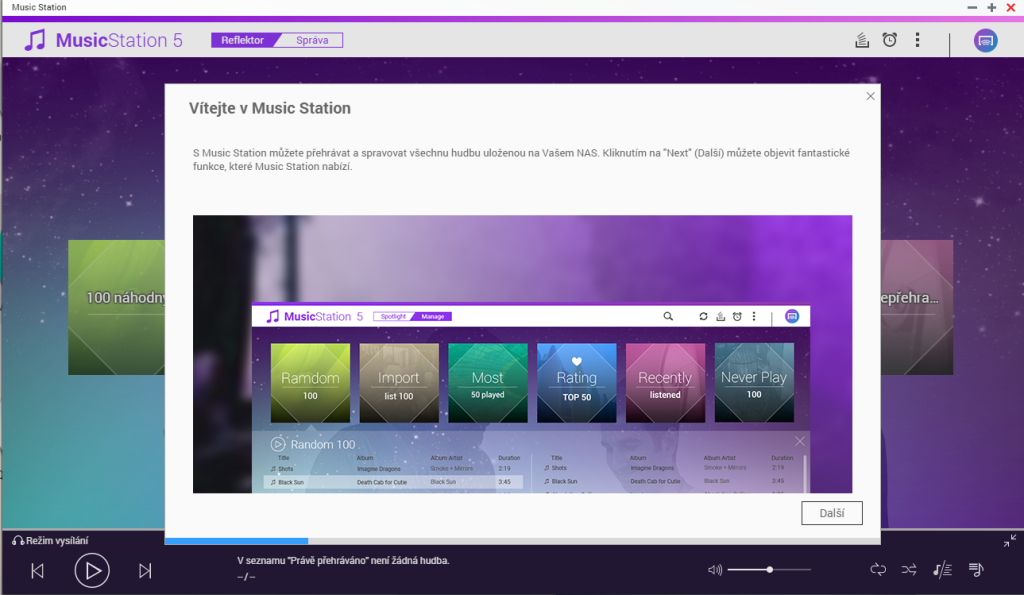Close the welcome dialog
The image size is (1024, 595).
tap(870, 96)
